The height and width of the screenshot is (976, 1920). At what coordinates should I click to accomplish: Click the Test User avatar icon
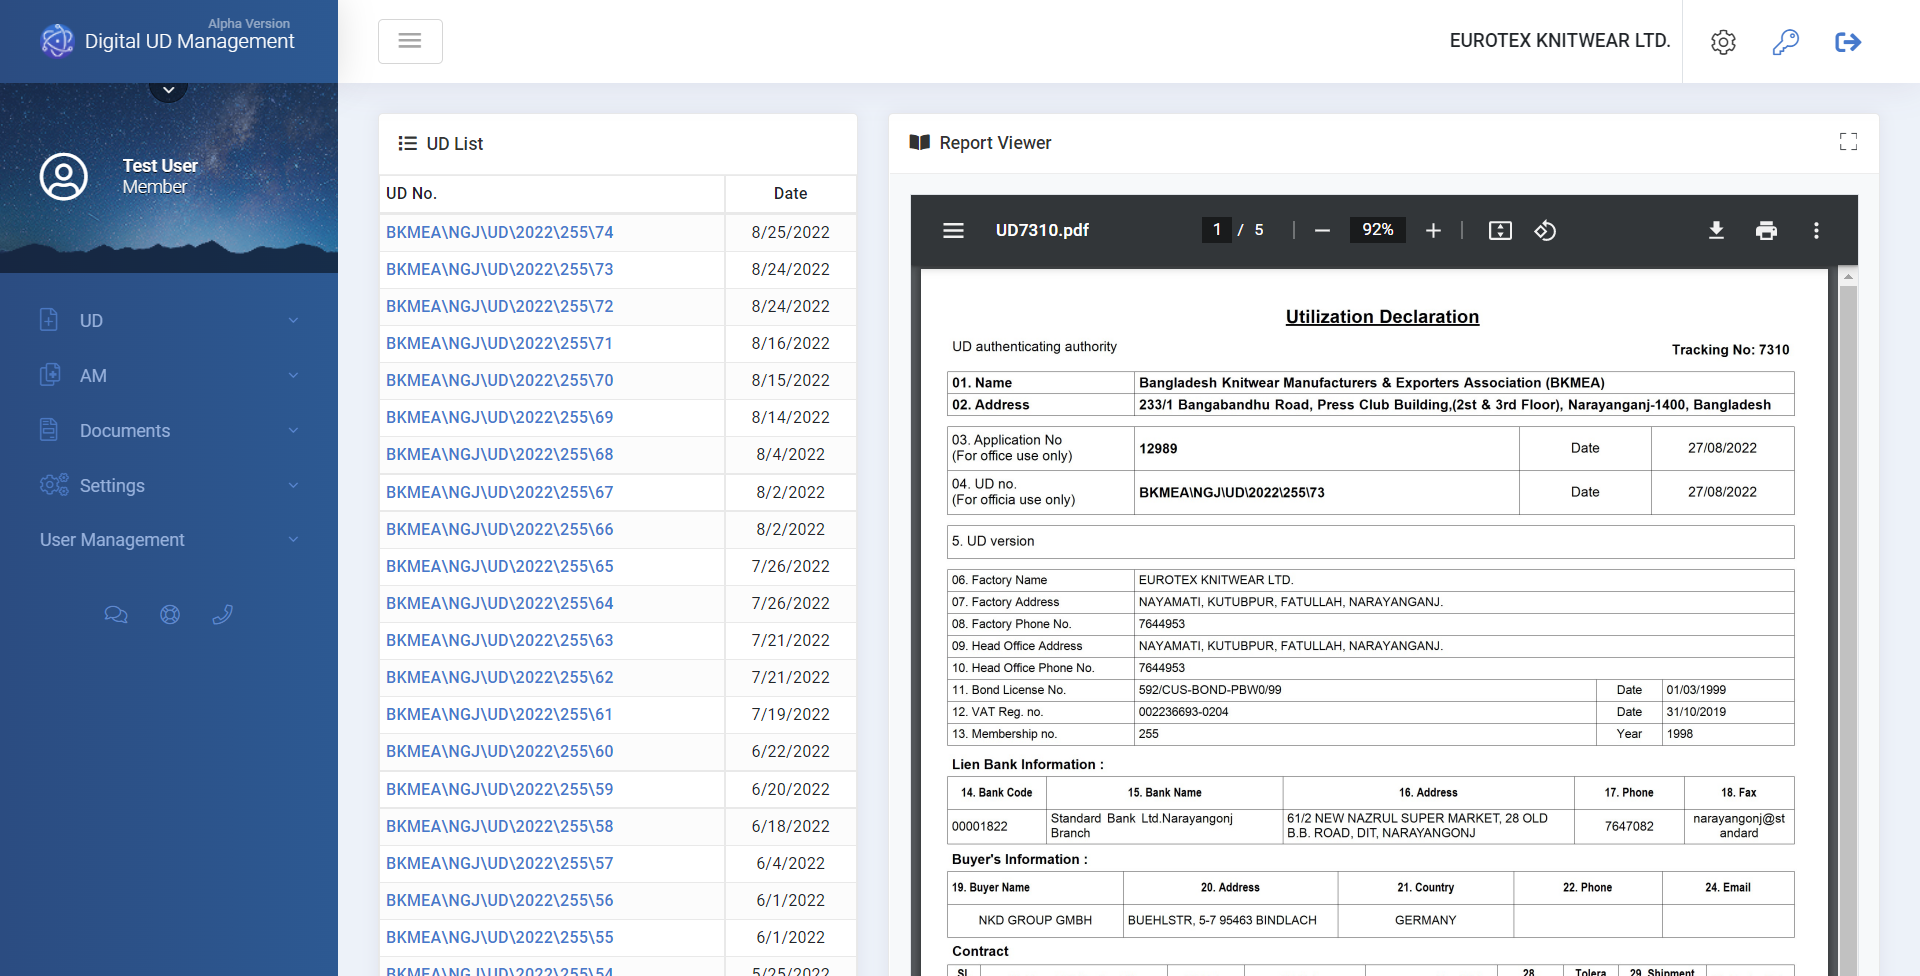[x=64, y=177]
